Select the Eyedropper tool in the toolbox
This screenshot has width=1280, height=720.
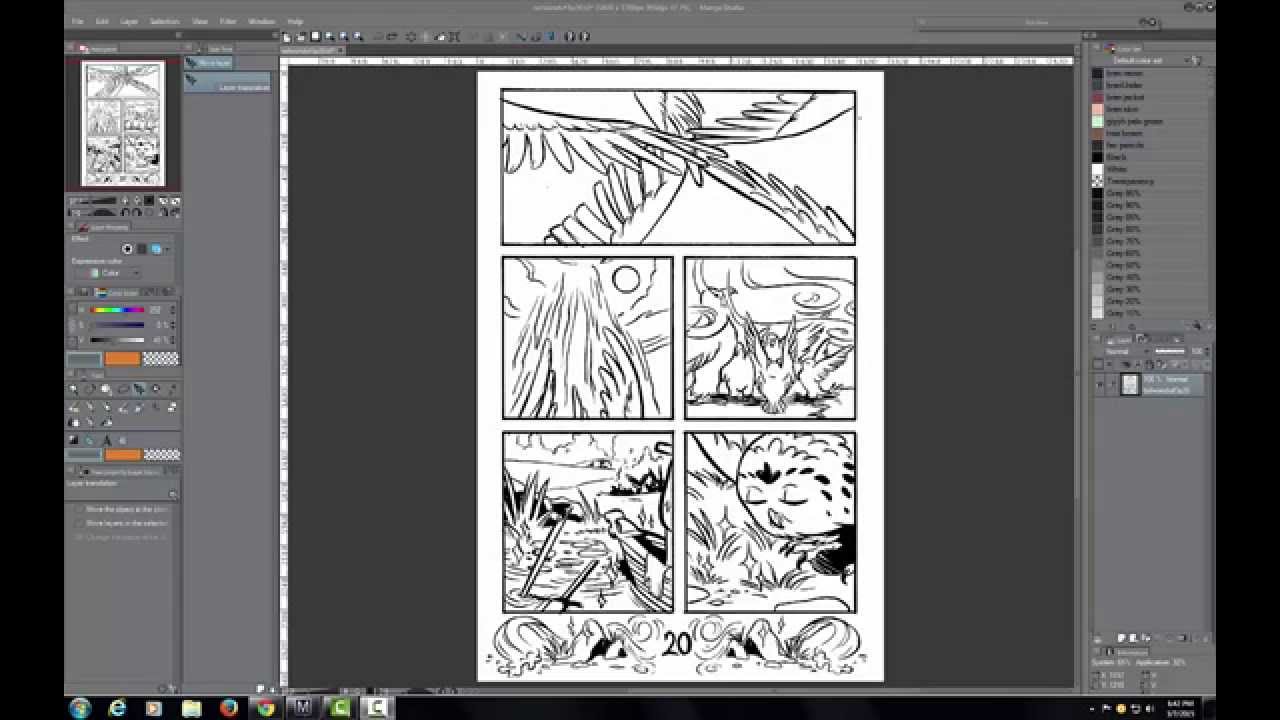[x=174, y=389]
